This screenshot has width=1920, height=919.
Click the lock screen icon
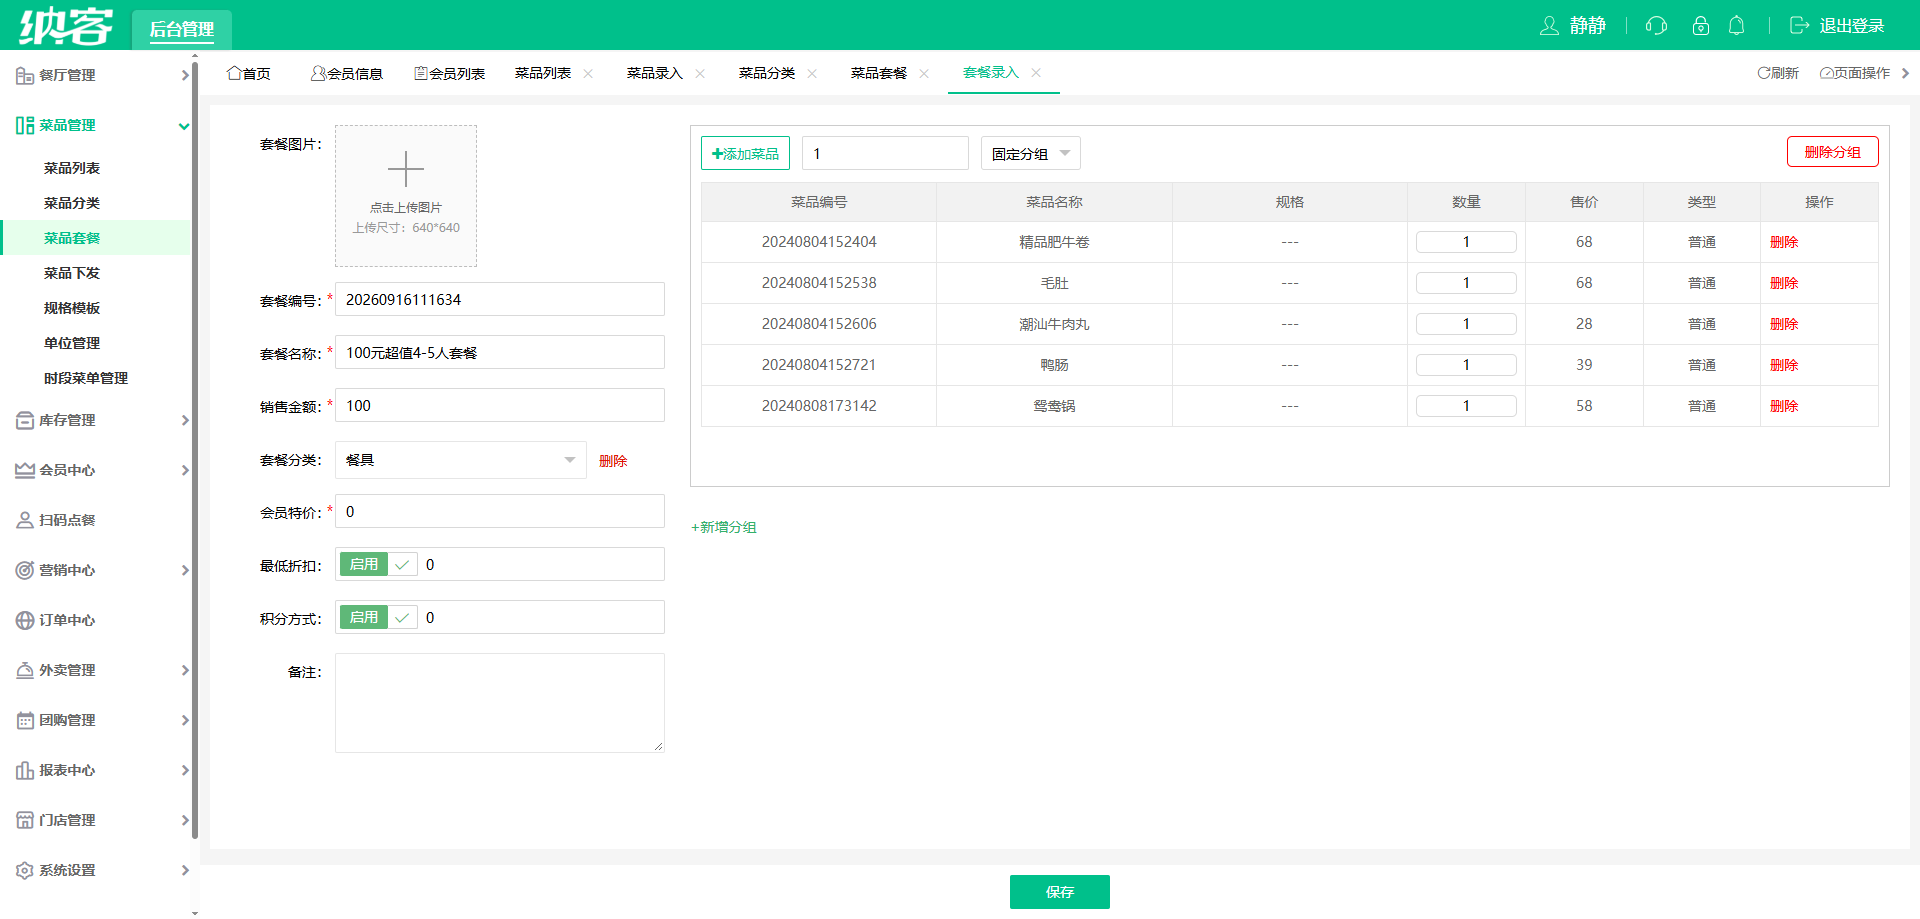(1700, 26)
